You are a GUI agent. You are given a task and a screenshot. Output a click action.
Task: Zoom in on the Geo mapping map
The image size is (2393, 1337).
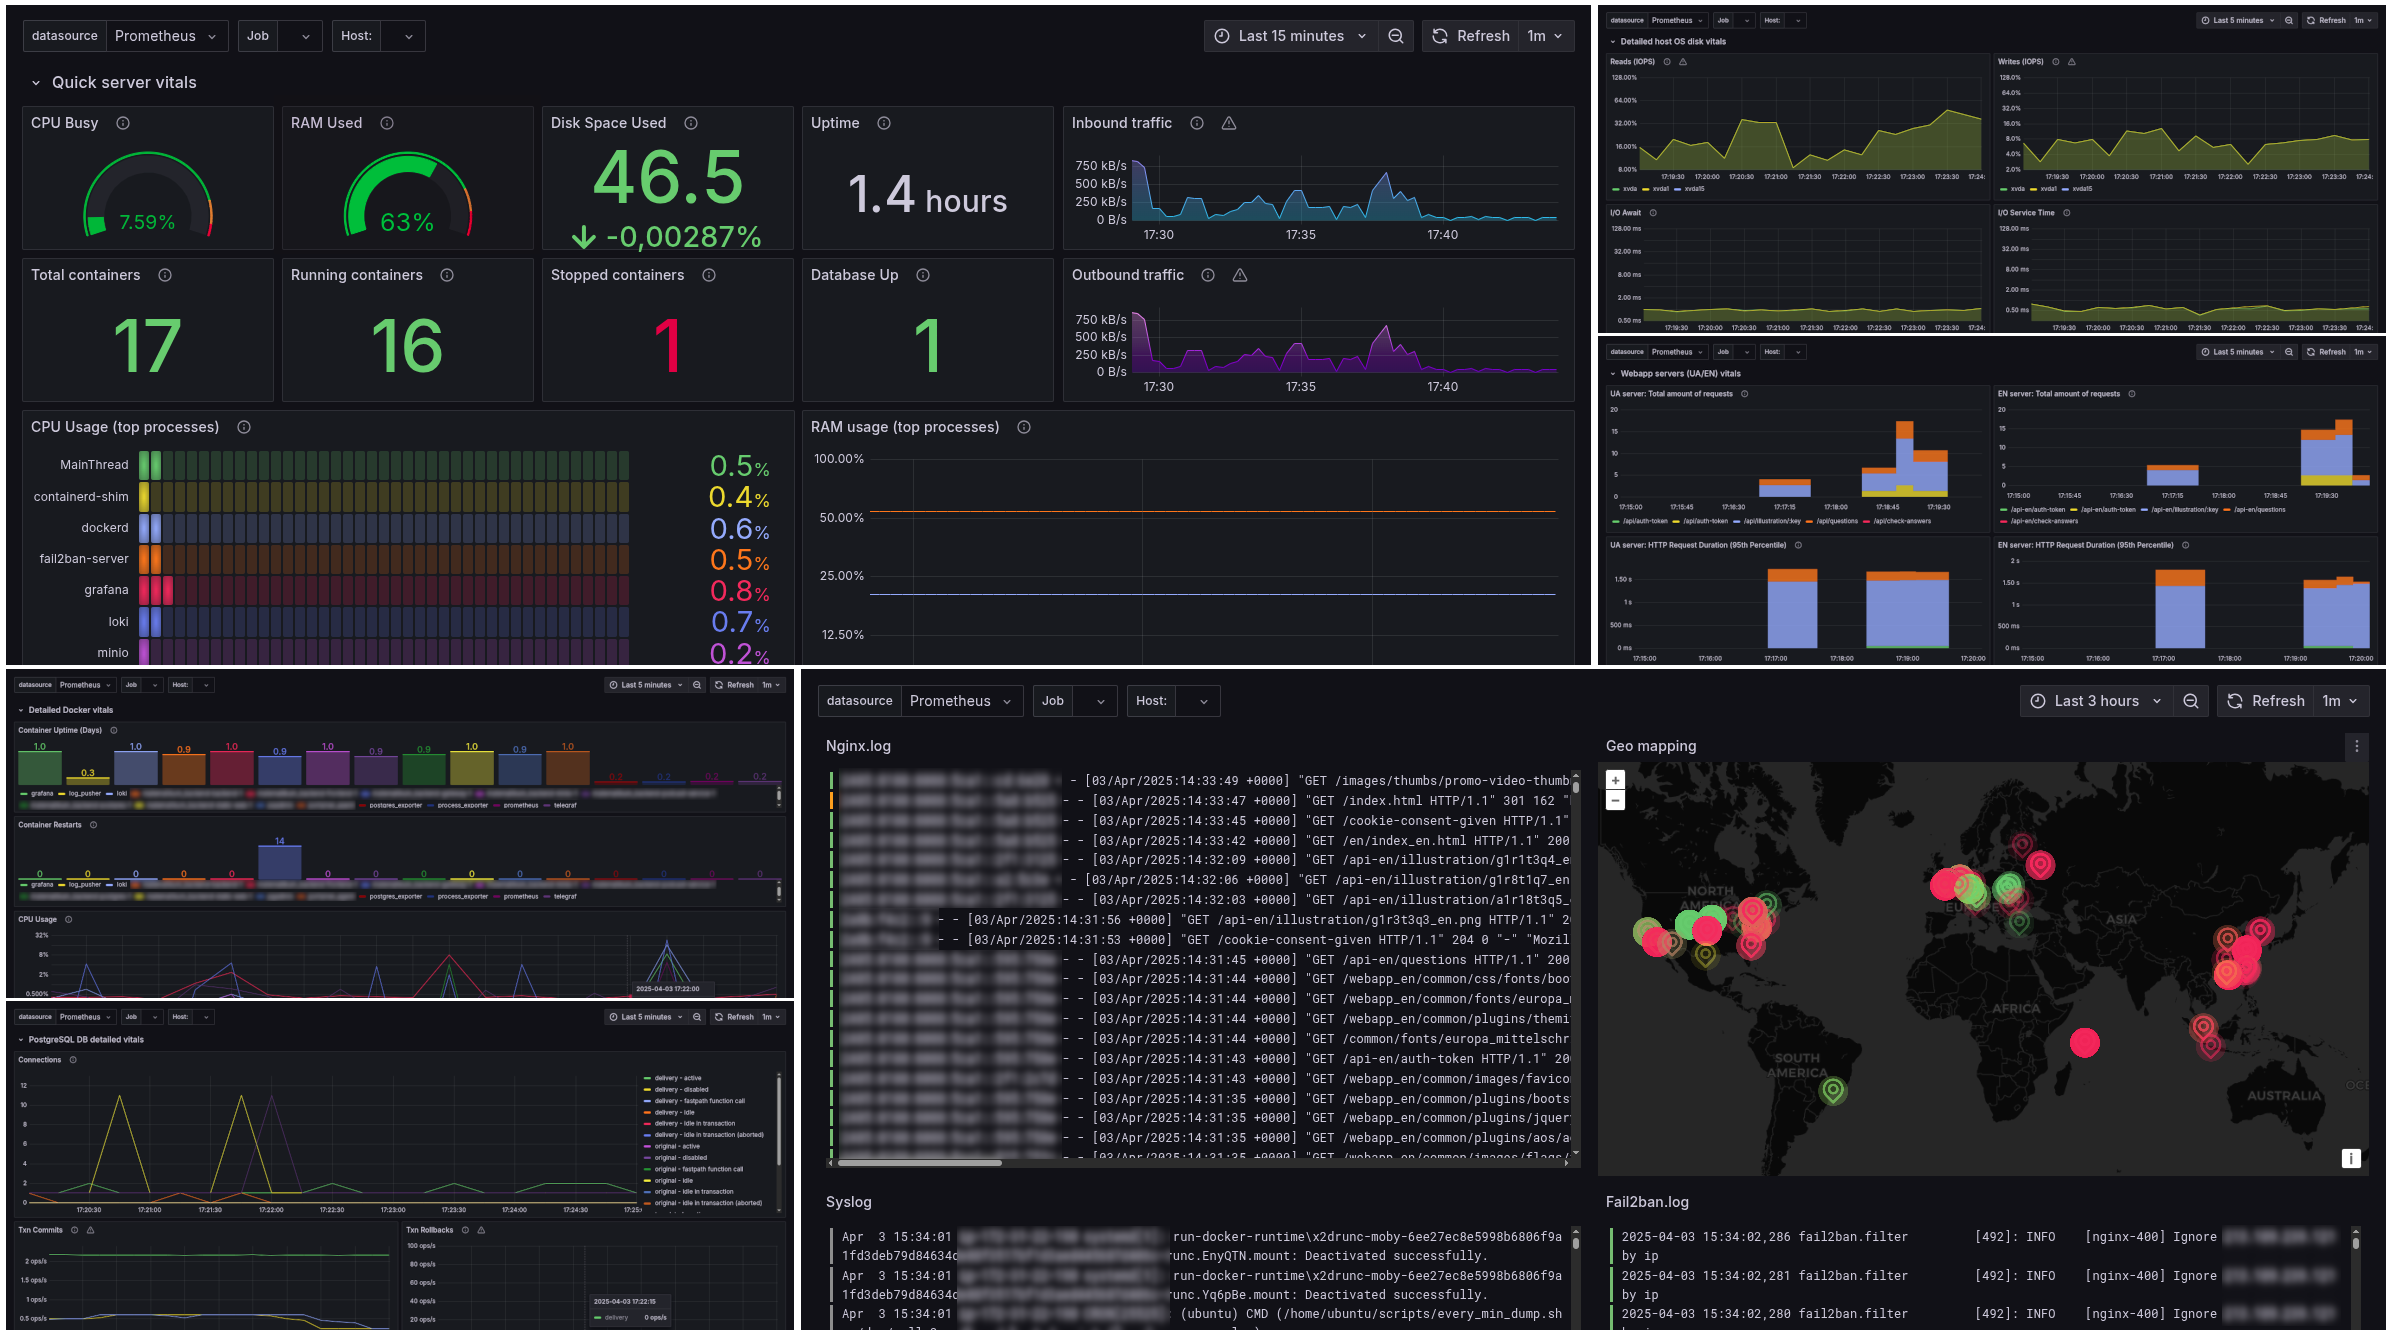pyautogui.click(x=1615, y=780)
